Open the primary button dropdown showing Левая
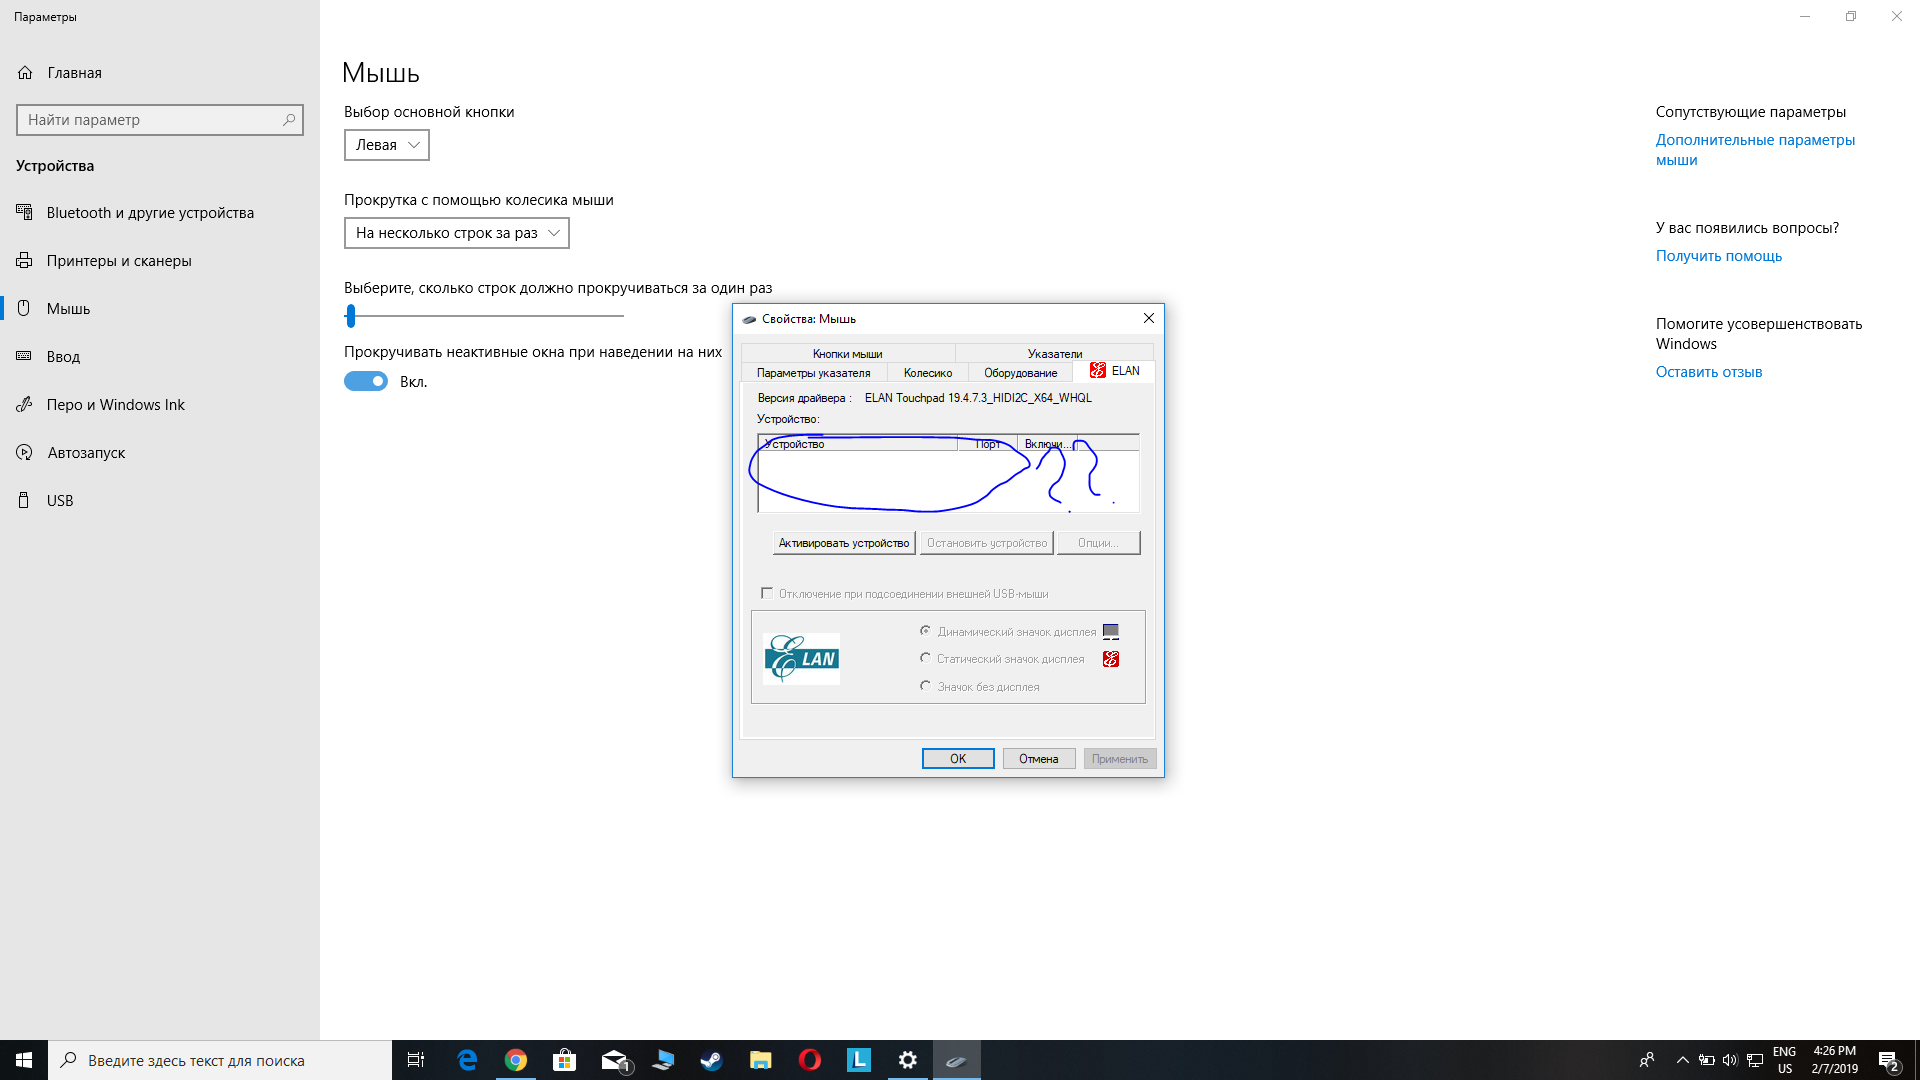 tap(386, 144)
